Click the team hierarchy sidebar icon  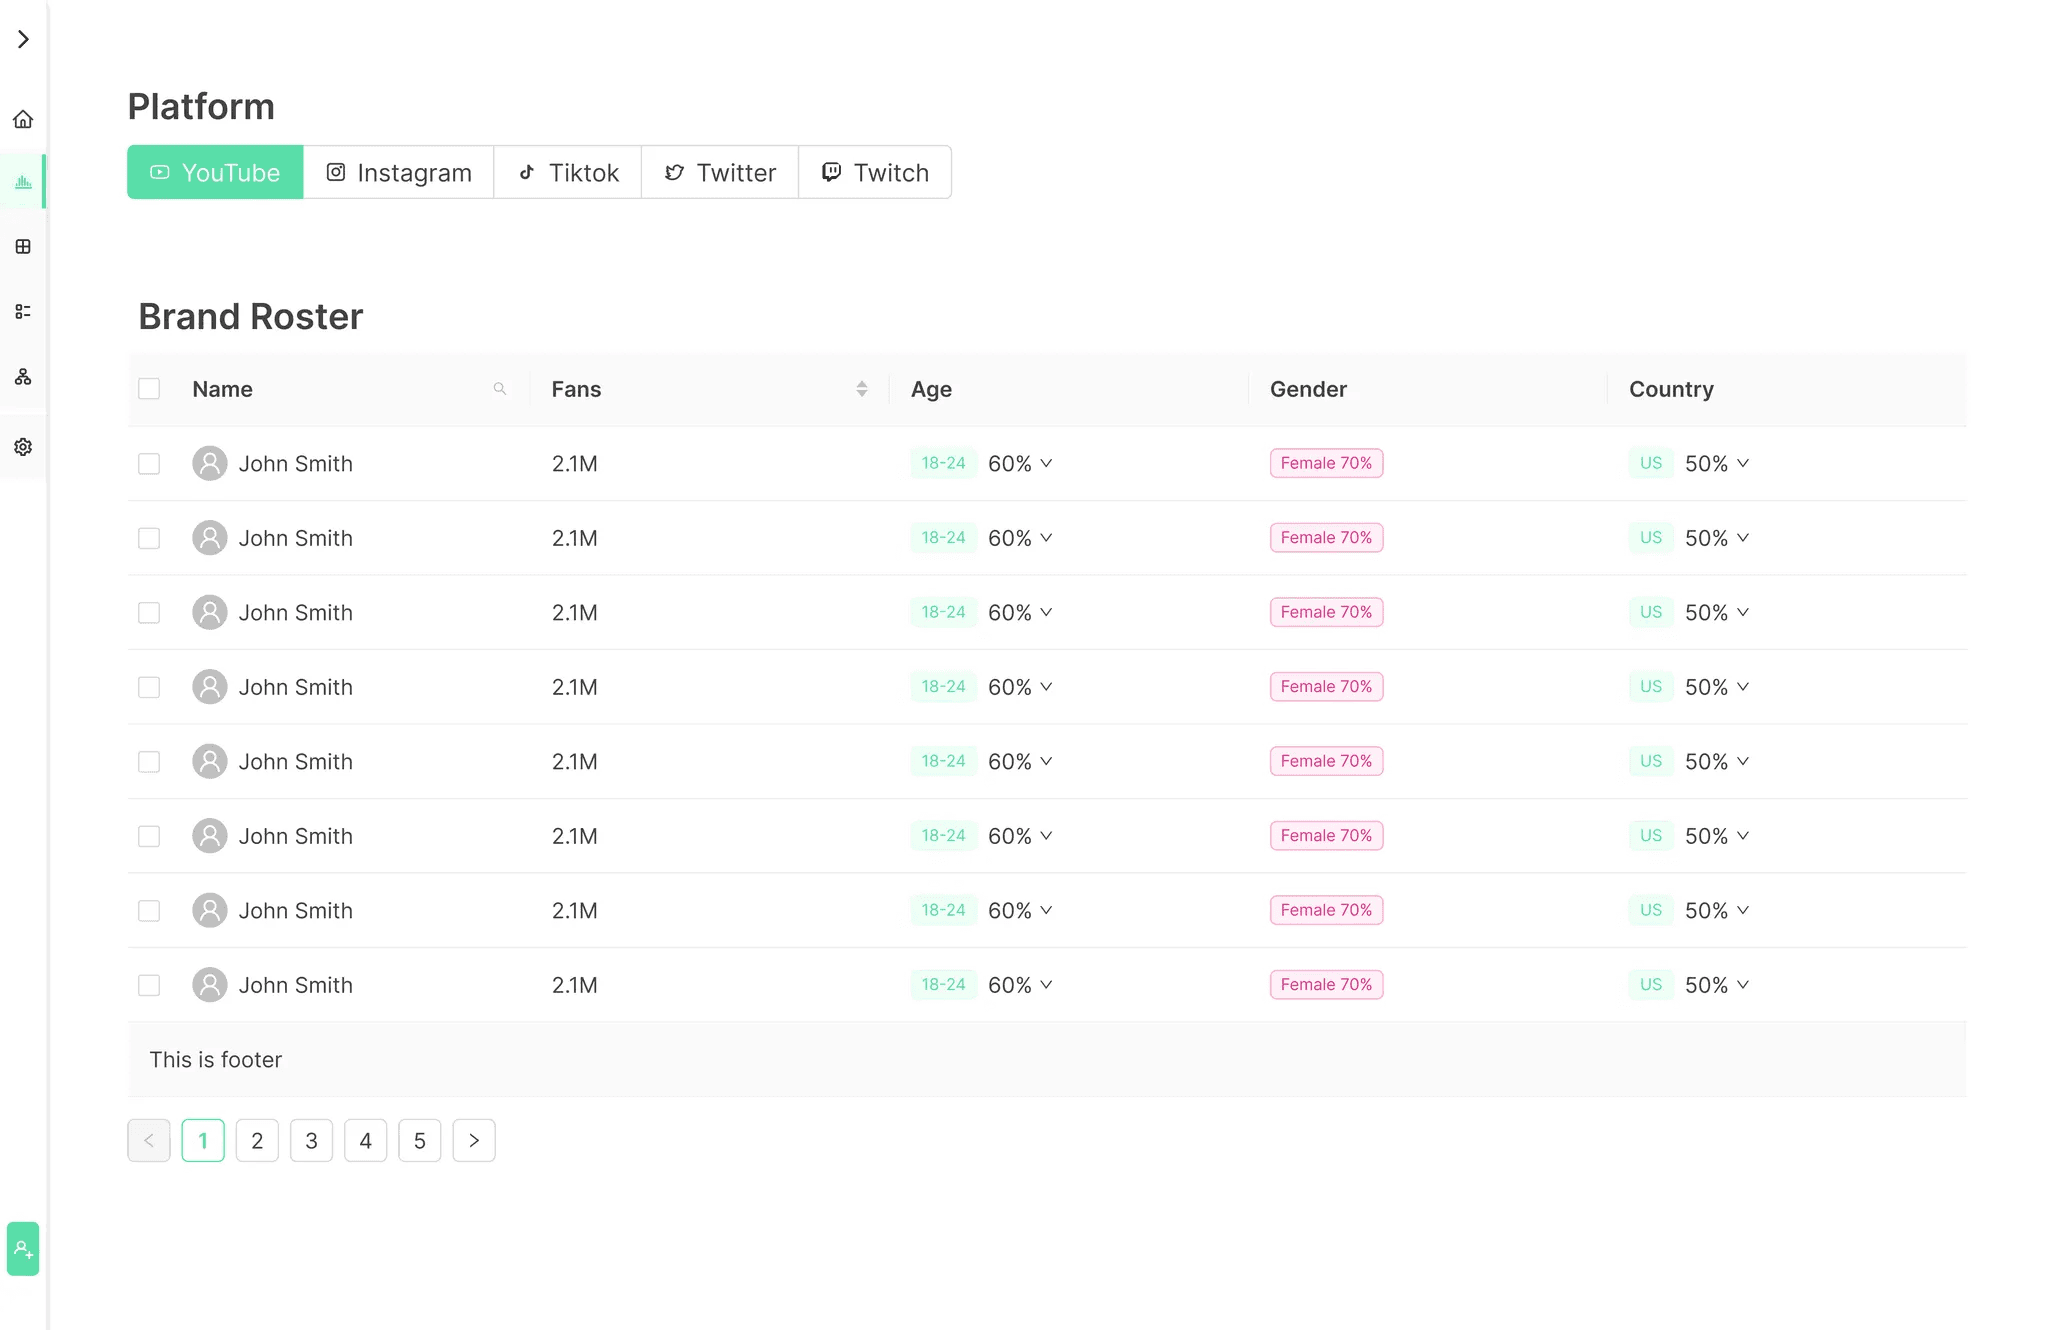[x=23, y=377]
